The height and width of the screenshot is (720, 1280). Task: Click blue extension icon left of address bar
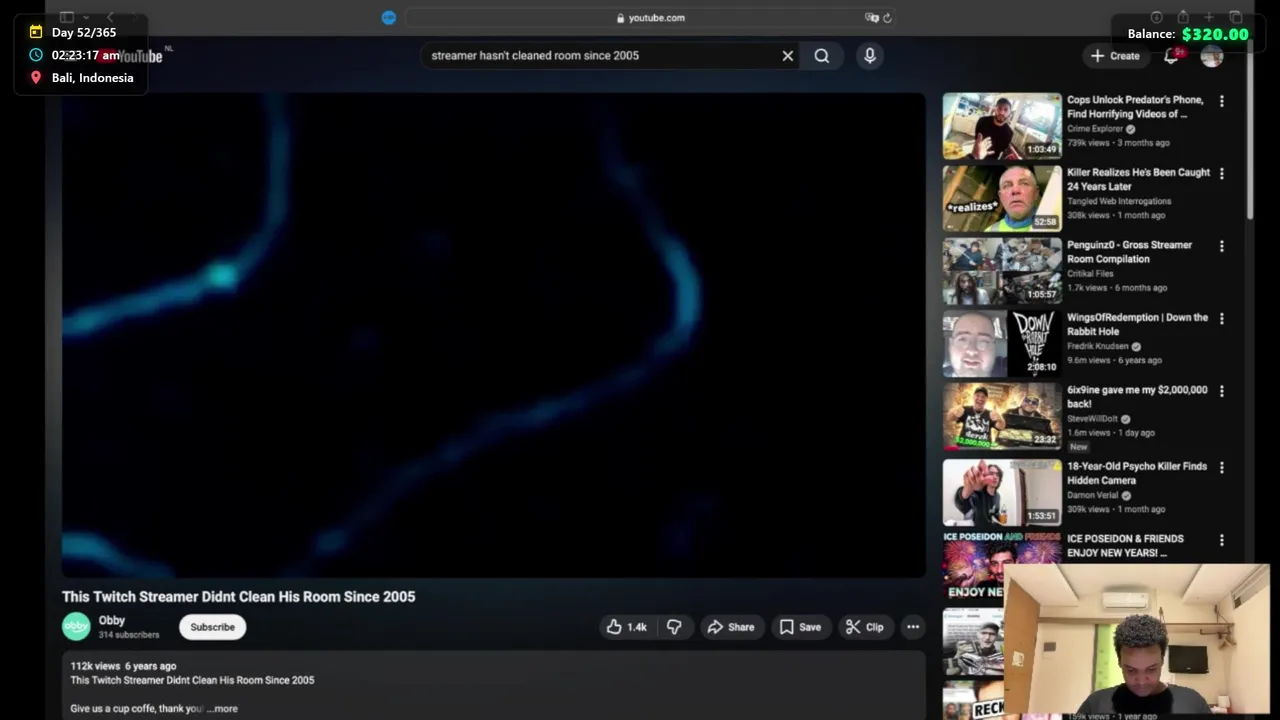coord(389,18)
